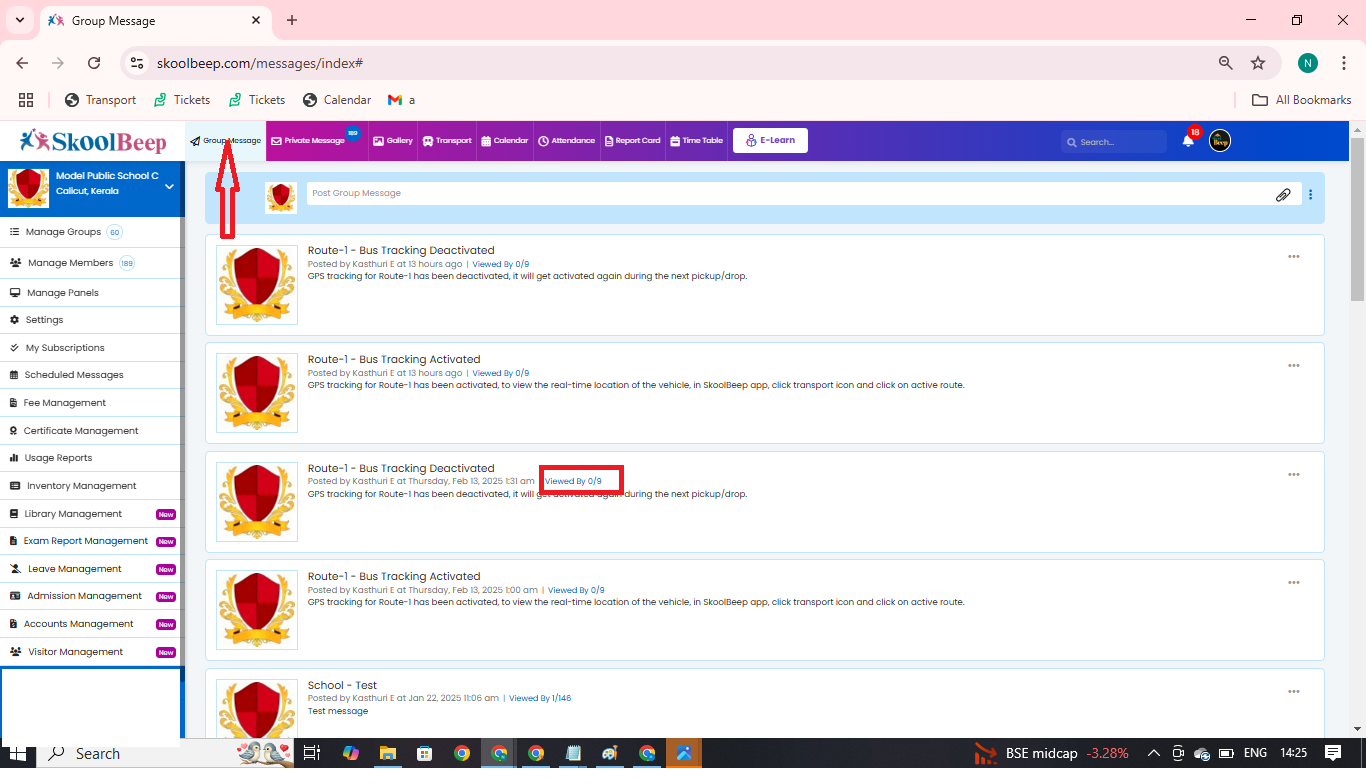Click the School - Test post title

342,685
